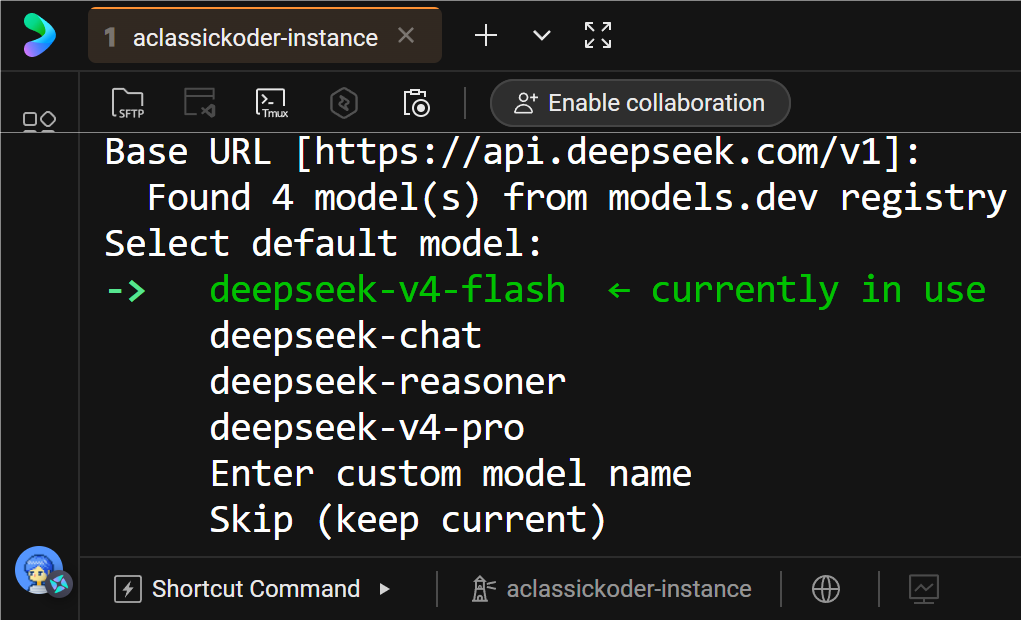
Task: Open the user avatar profile
Action: 40,571
